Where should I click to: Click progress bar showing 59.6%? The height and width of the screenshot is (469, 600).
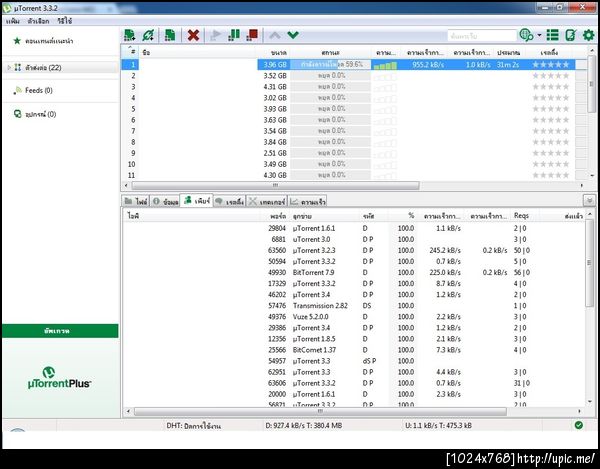coord(331,64)
